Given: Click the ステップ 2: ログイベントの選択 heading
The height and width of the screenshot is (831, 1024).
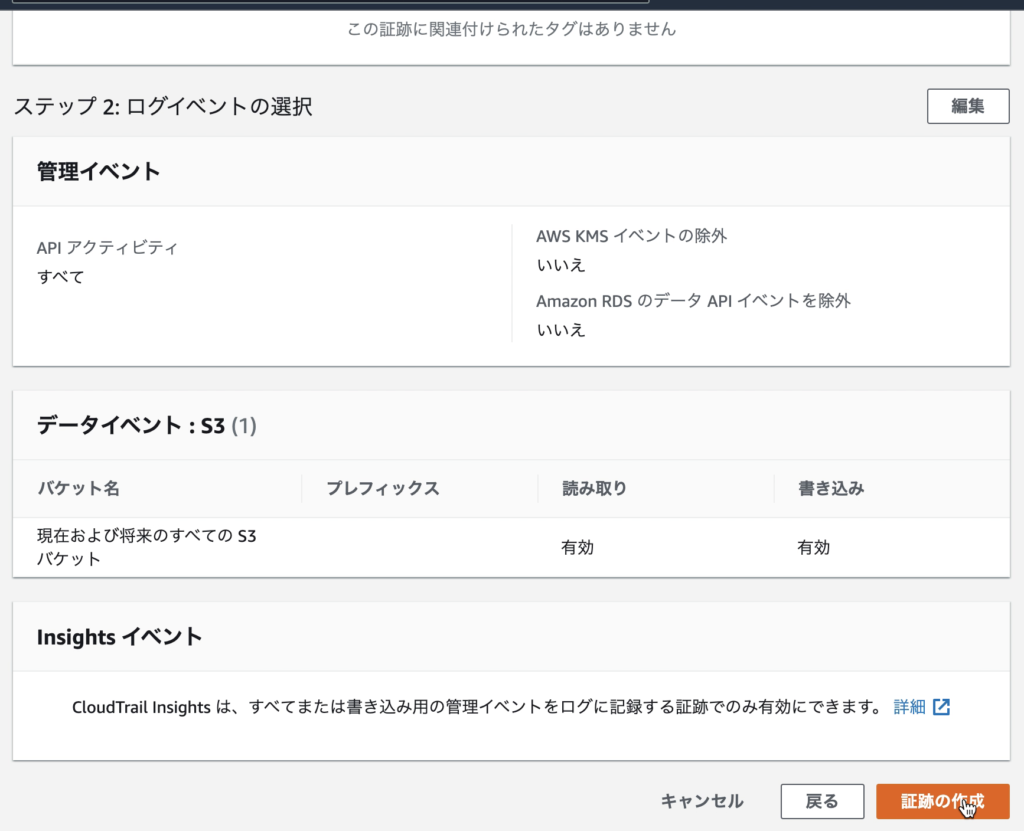Looking at the screenshot, I should click(163, 106).
